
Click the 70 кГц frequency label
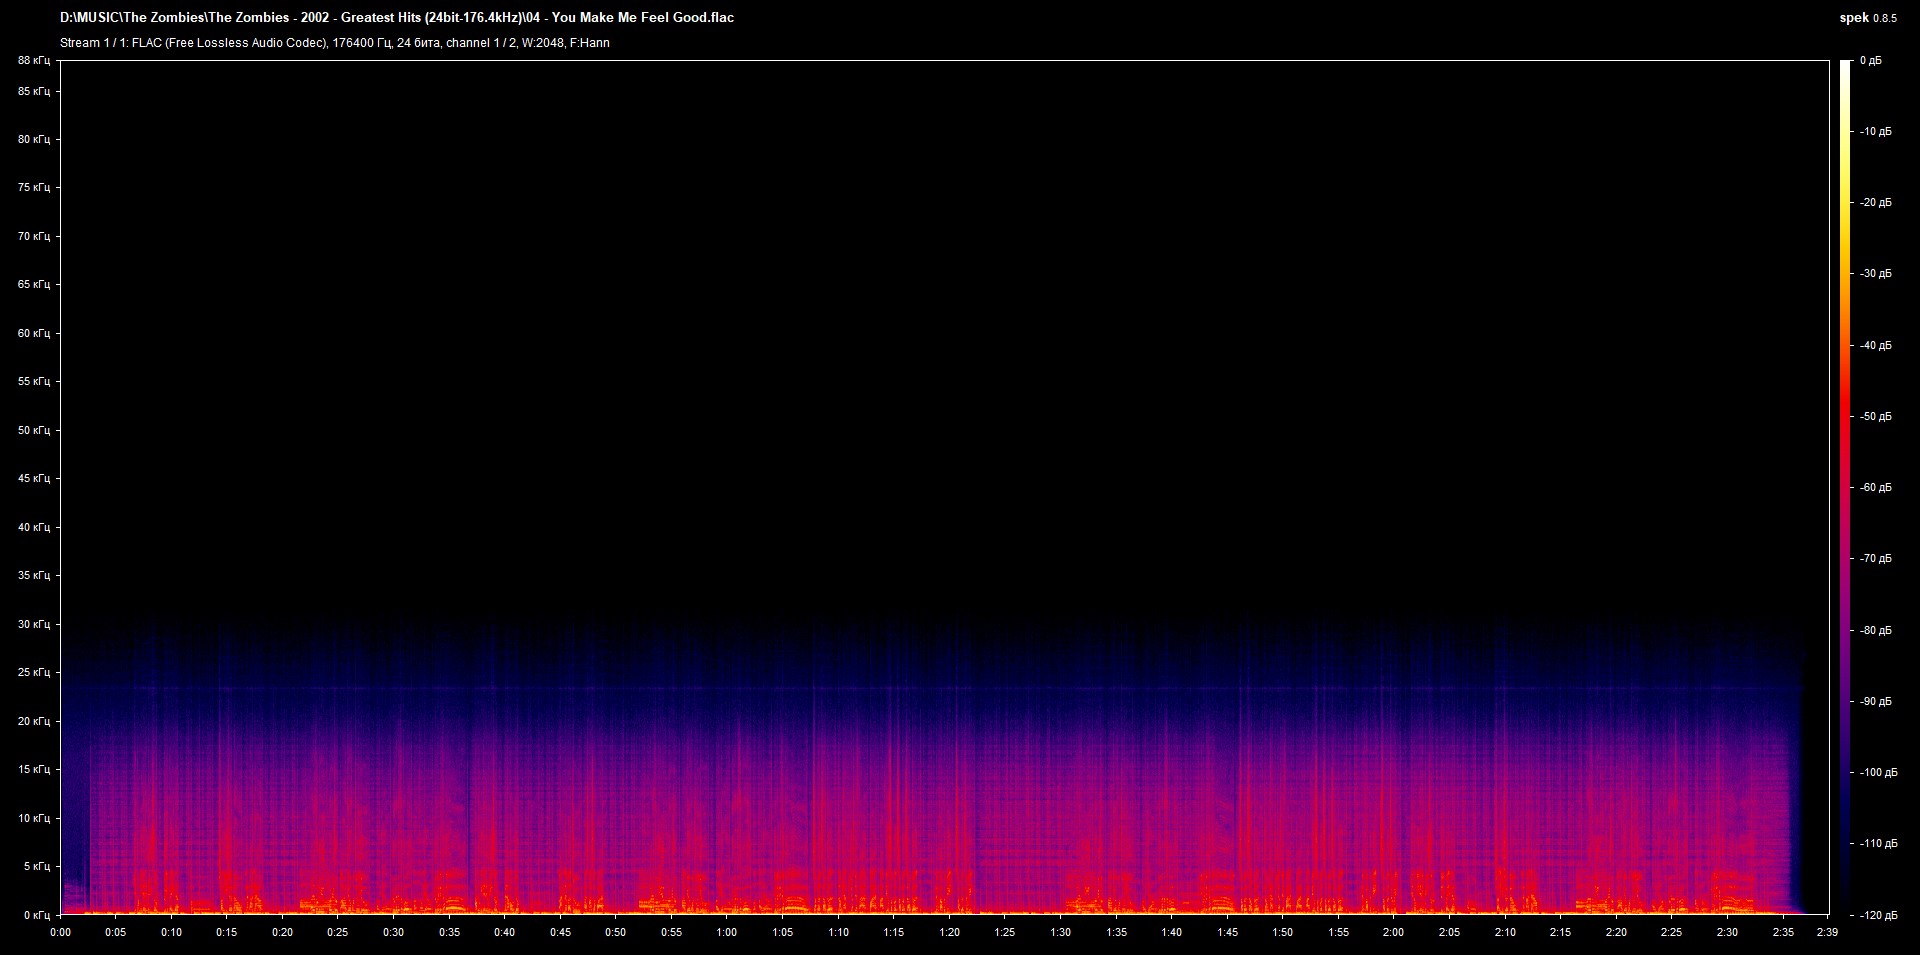point(34,236)
